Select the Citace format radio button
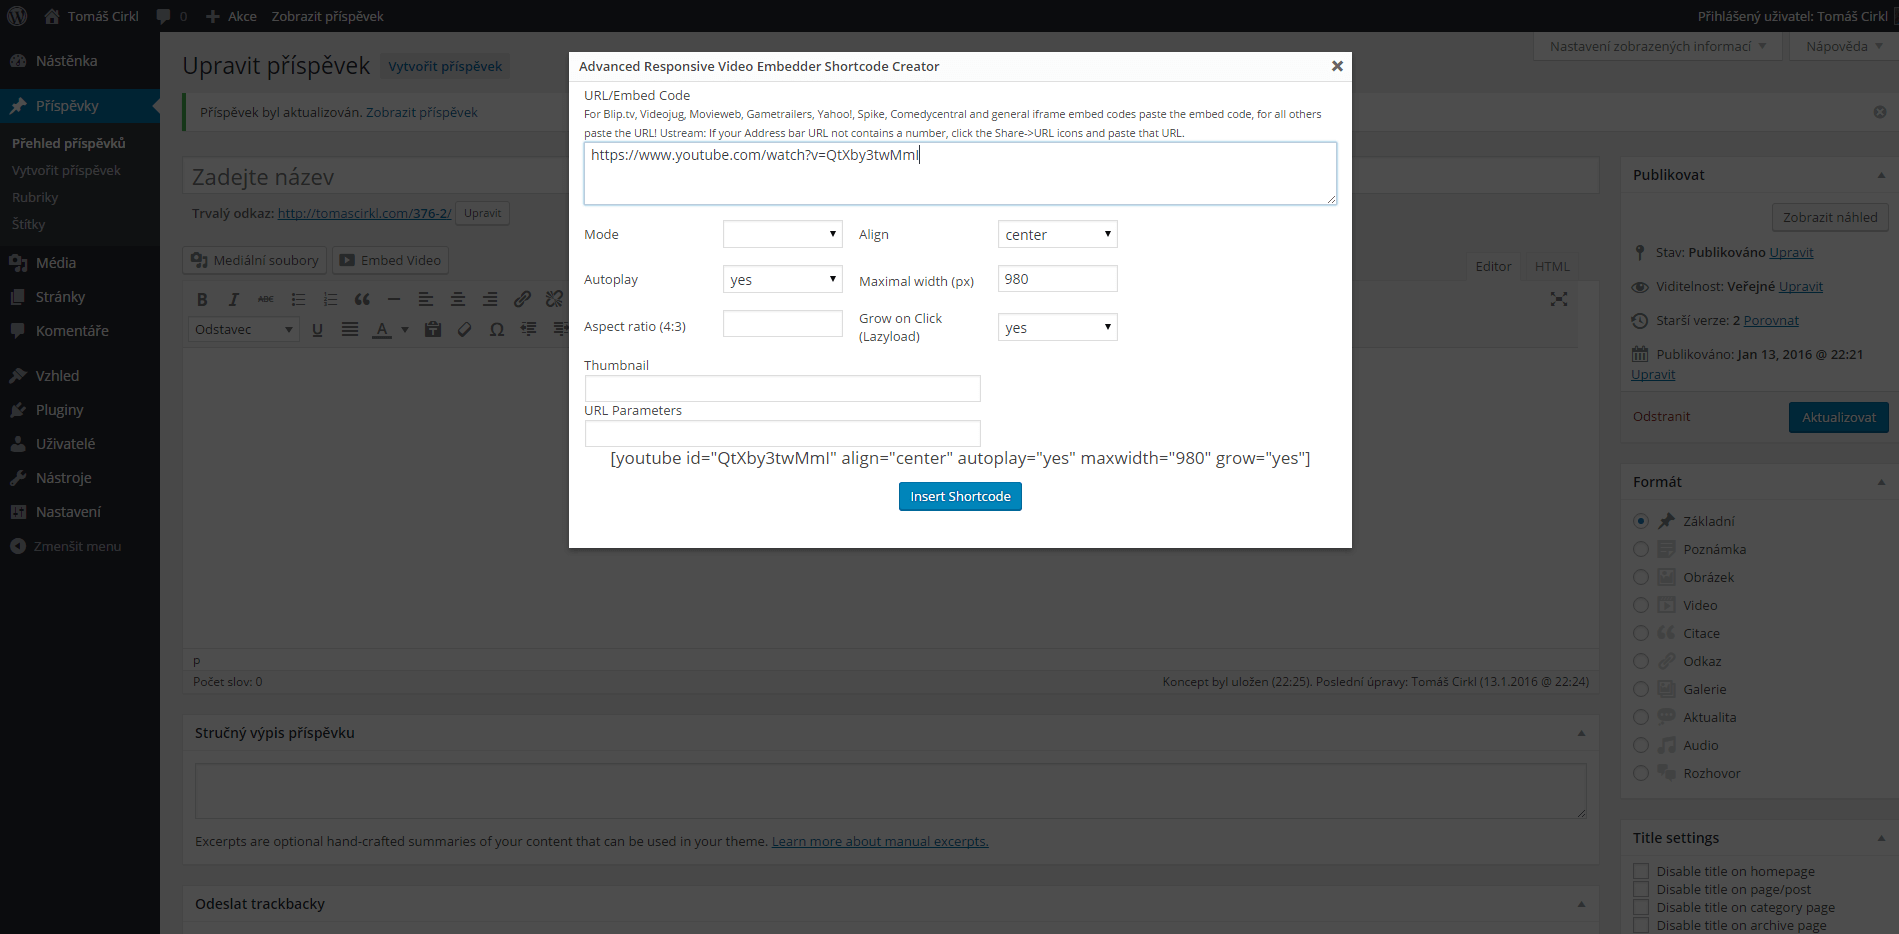 pyautogui.click(x=1641, y=633)
